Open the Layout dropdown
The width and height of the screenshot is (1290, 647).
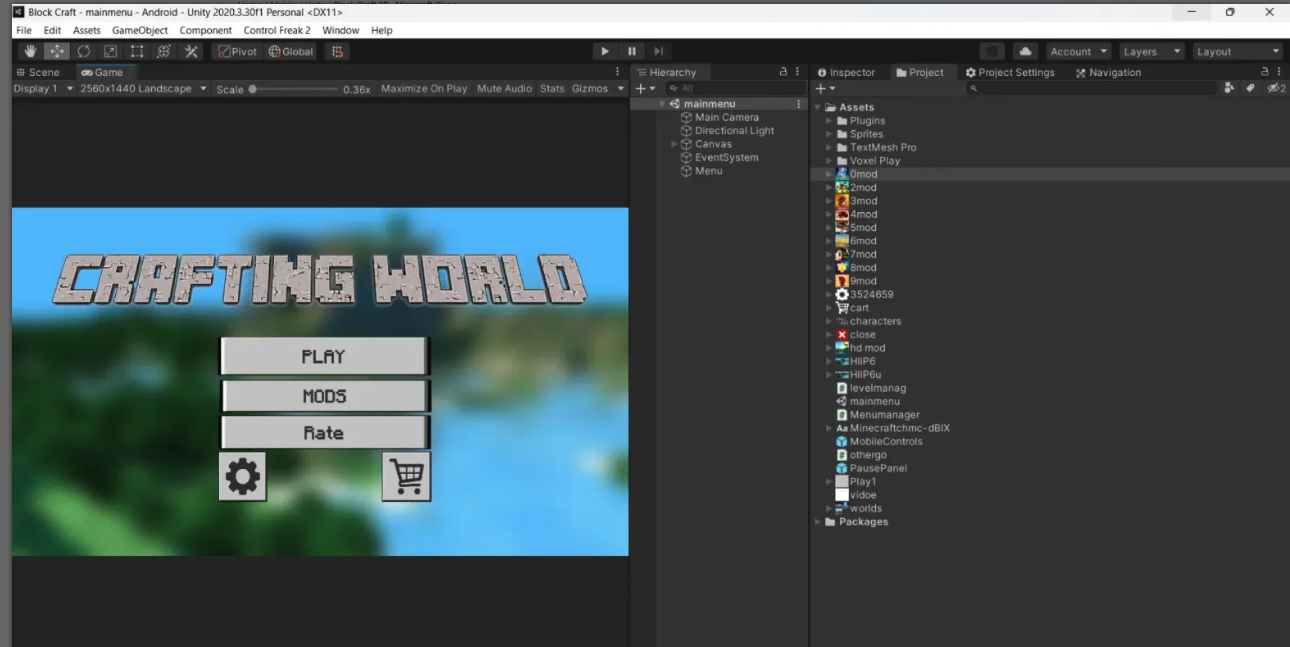(x=1237, y=51)
